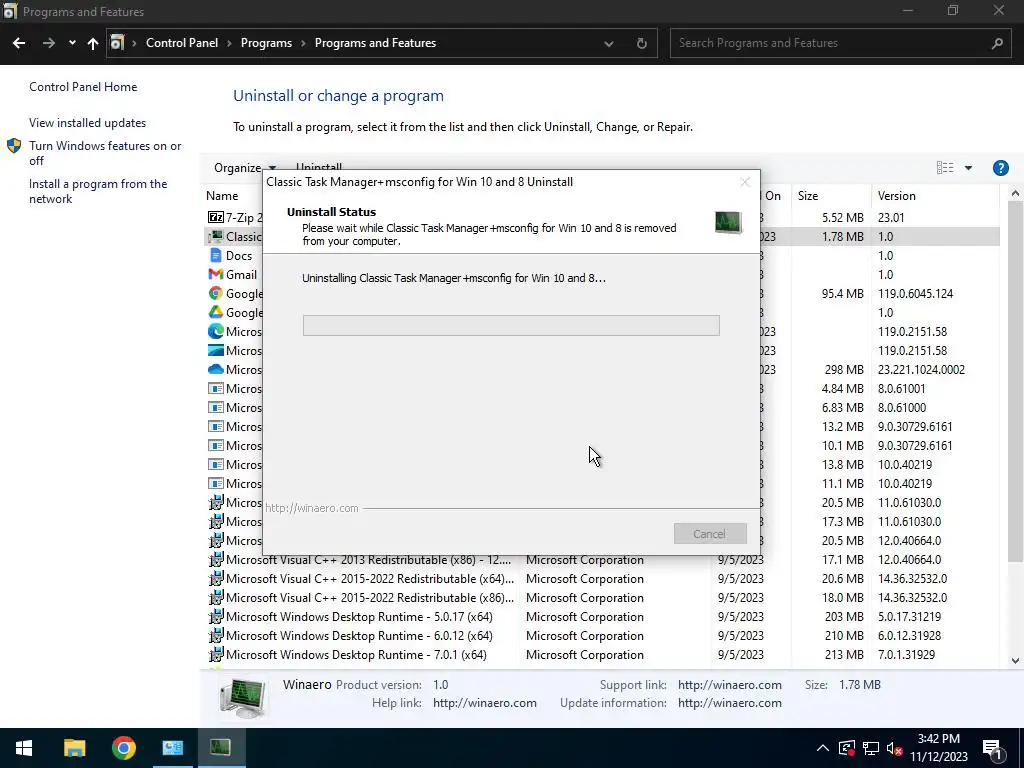Go up one level with Up arrow
Screen dimensions: 1024x768
click(93, 43)
